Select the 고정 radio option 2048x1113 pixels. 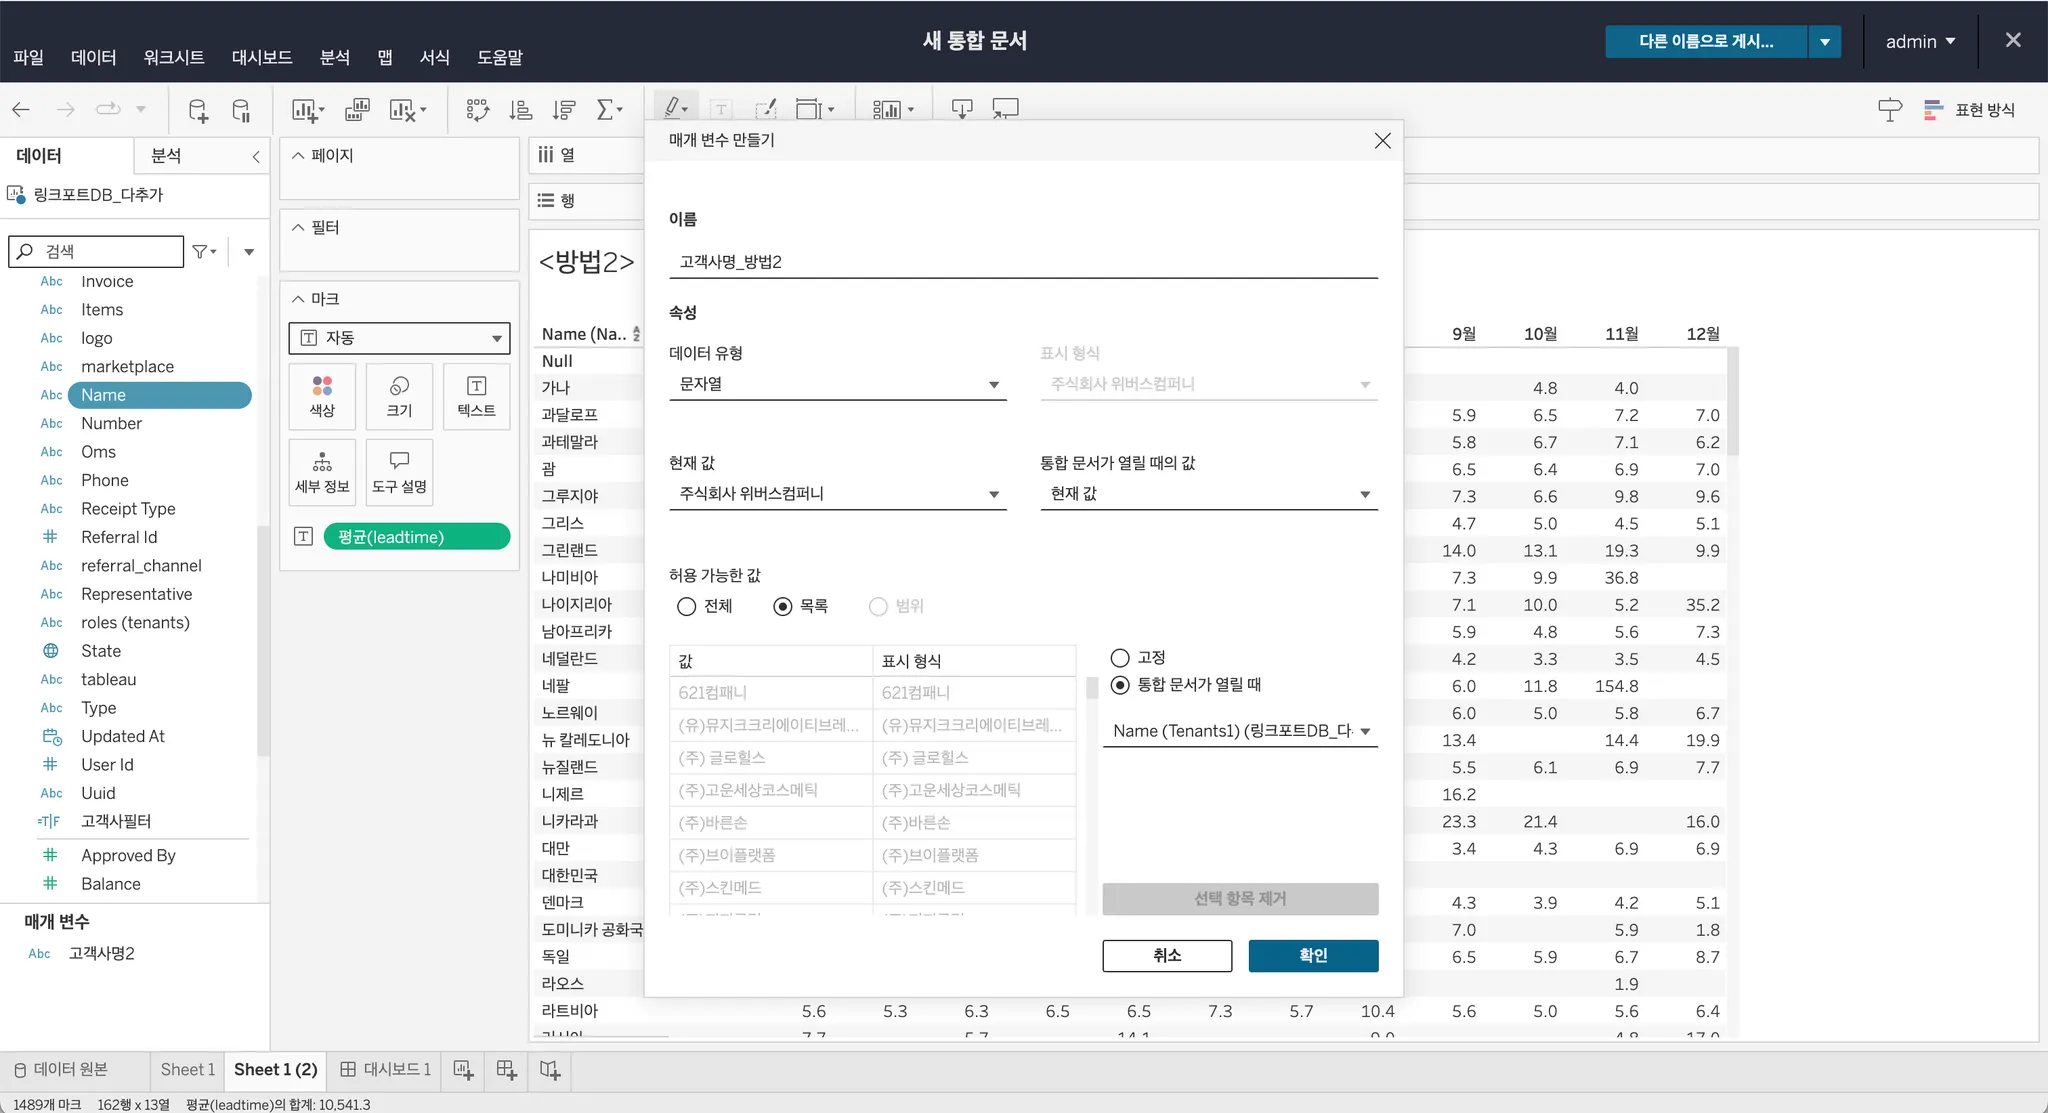[1120, 658]
